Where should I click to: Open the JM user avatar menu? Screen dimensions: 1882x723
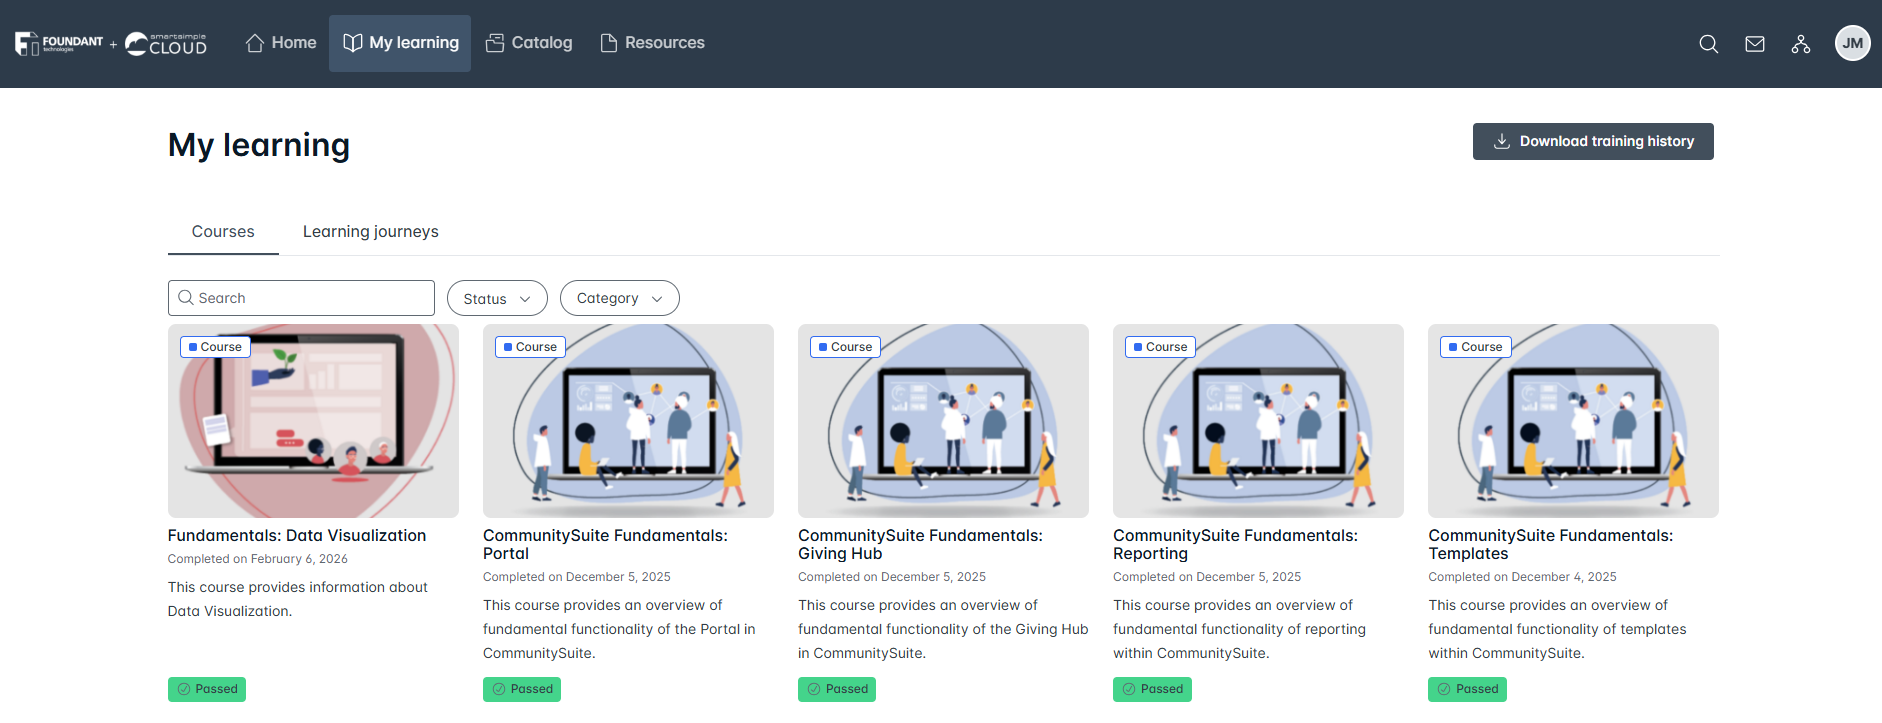[x=1853, y=43]
